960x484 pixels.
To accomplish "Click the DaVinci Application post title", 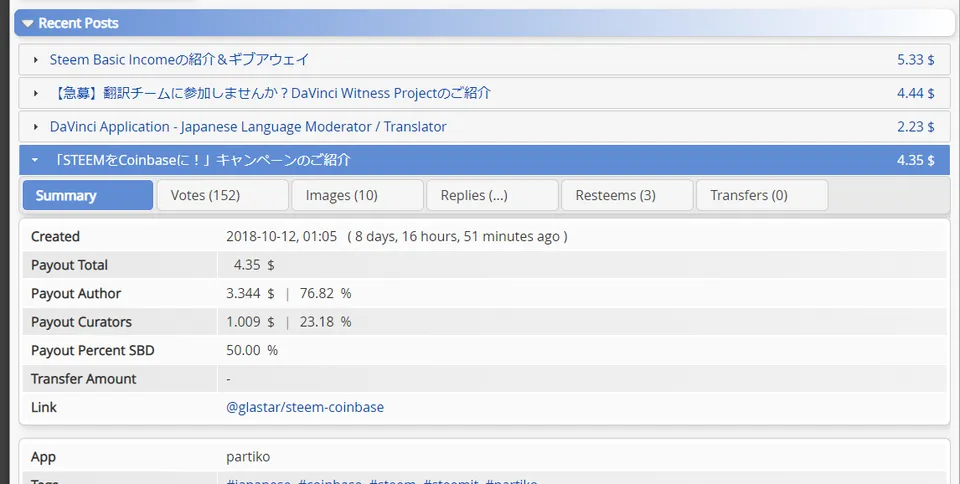I will (x=248, y=127).
